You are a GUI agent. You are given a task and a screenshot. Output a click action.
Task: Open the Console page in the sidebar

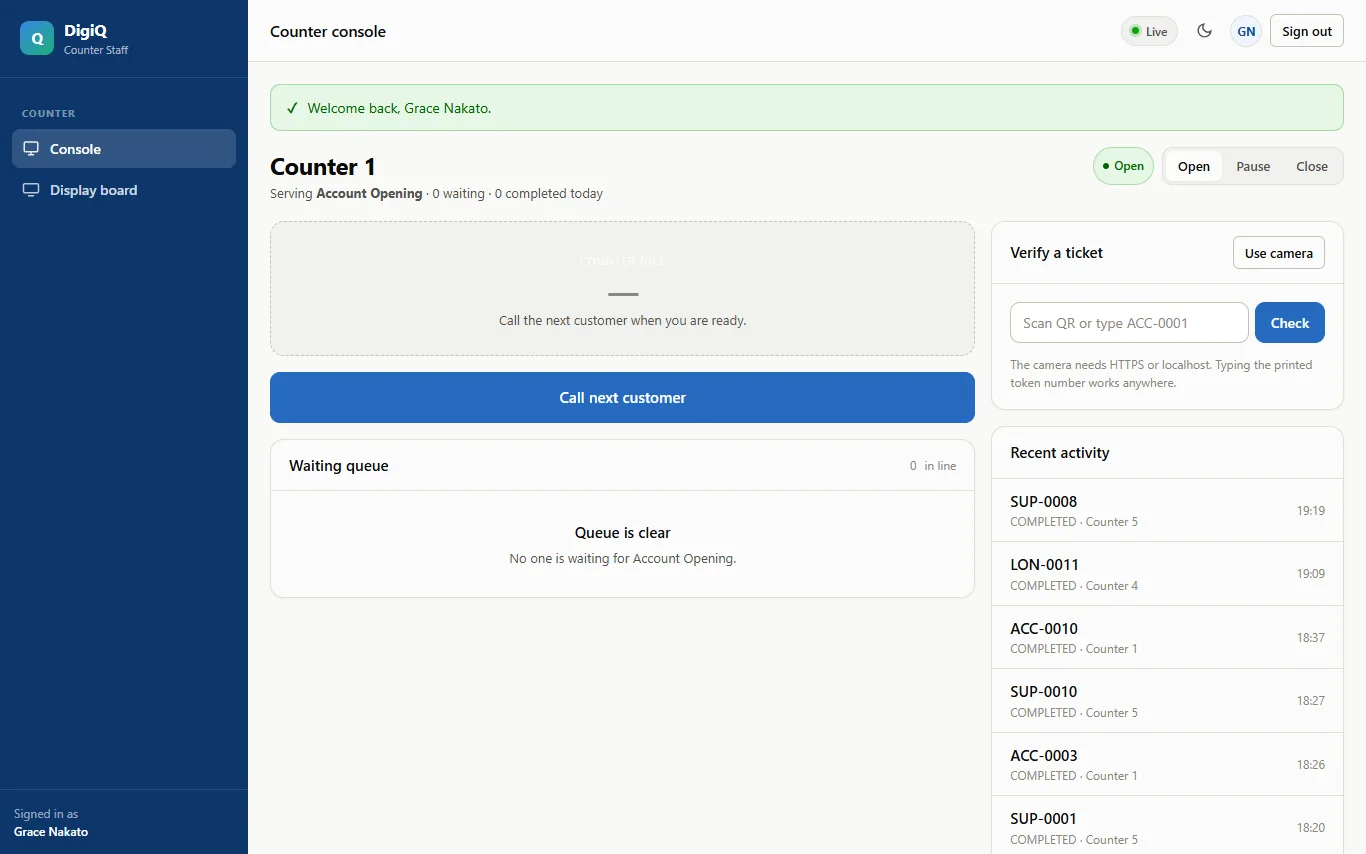tap(124, 149)
